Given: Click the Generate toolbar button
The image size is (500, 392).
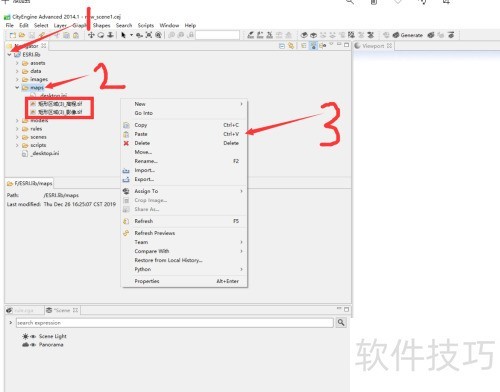Looking at the screenshot, I should tap(407, 35).
